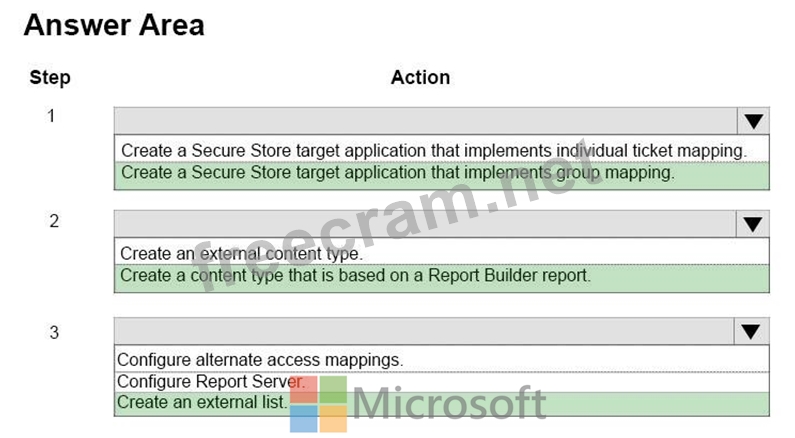
Task: Choose content type based on Report Builder option
Action: tap(355, 275)
